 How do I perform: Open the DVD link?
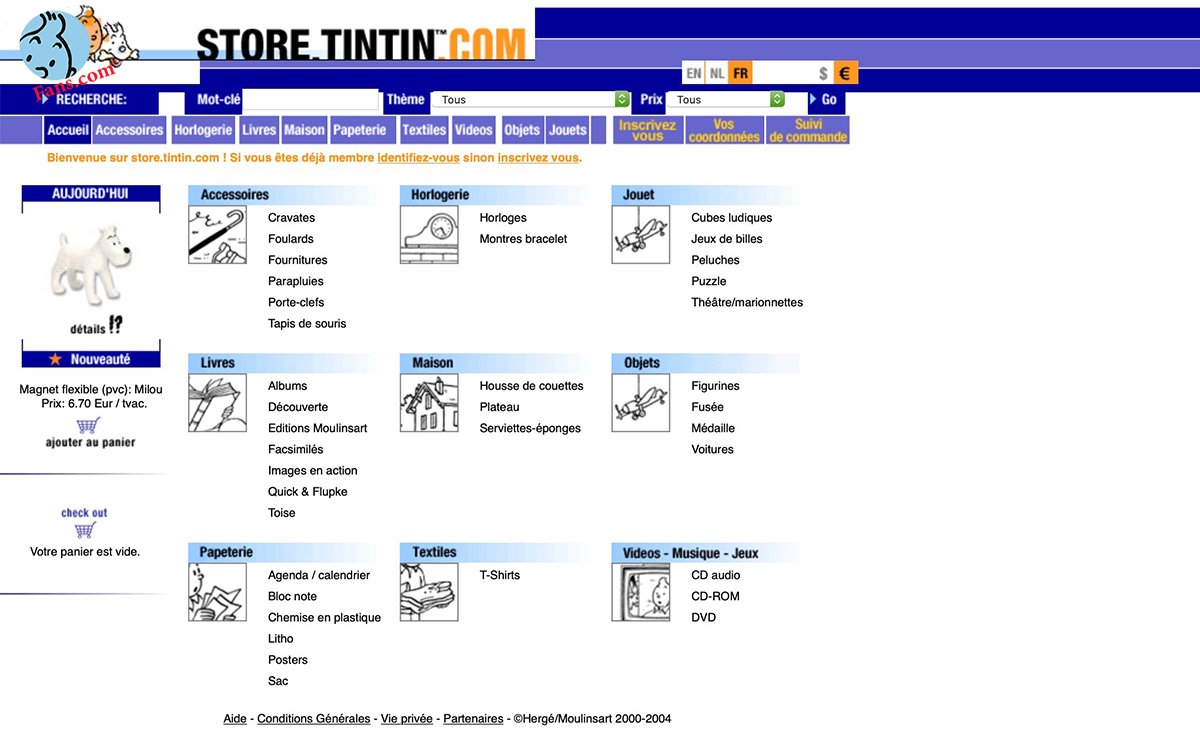click(x=703, y=618)
